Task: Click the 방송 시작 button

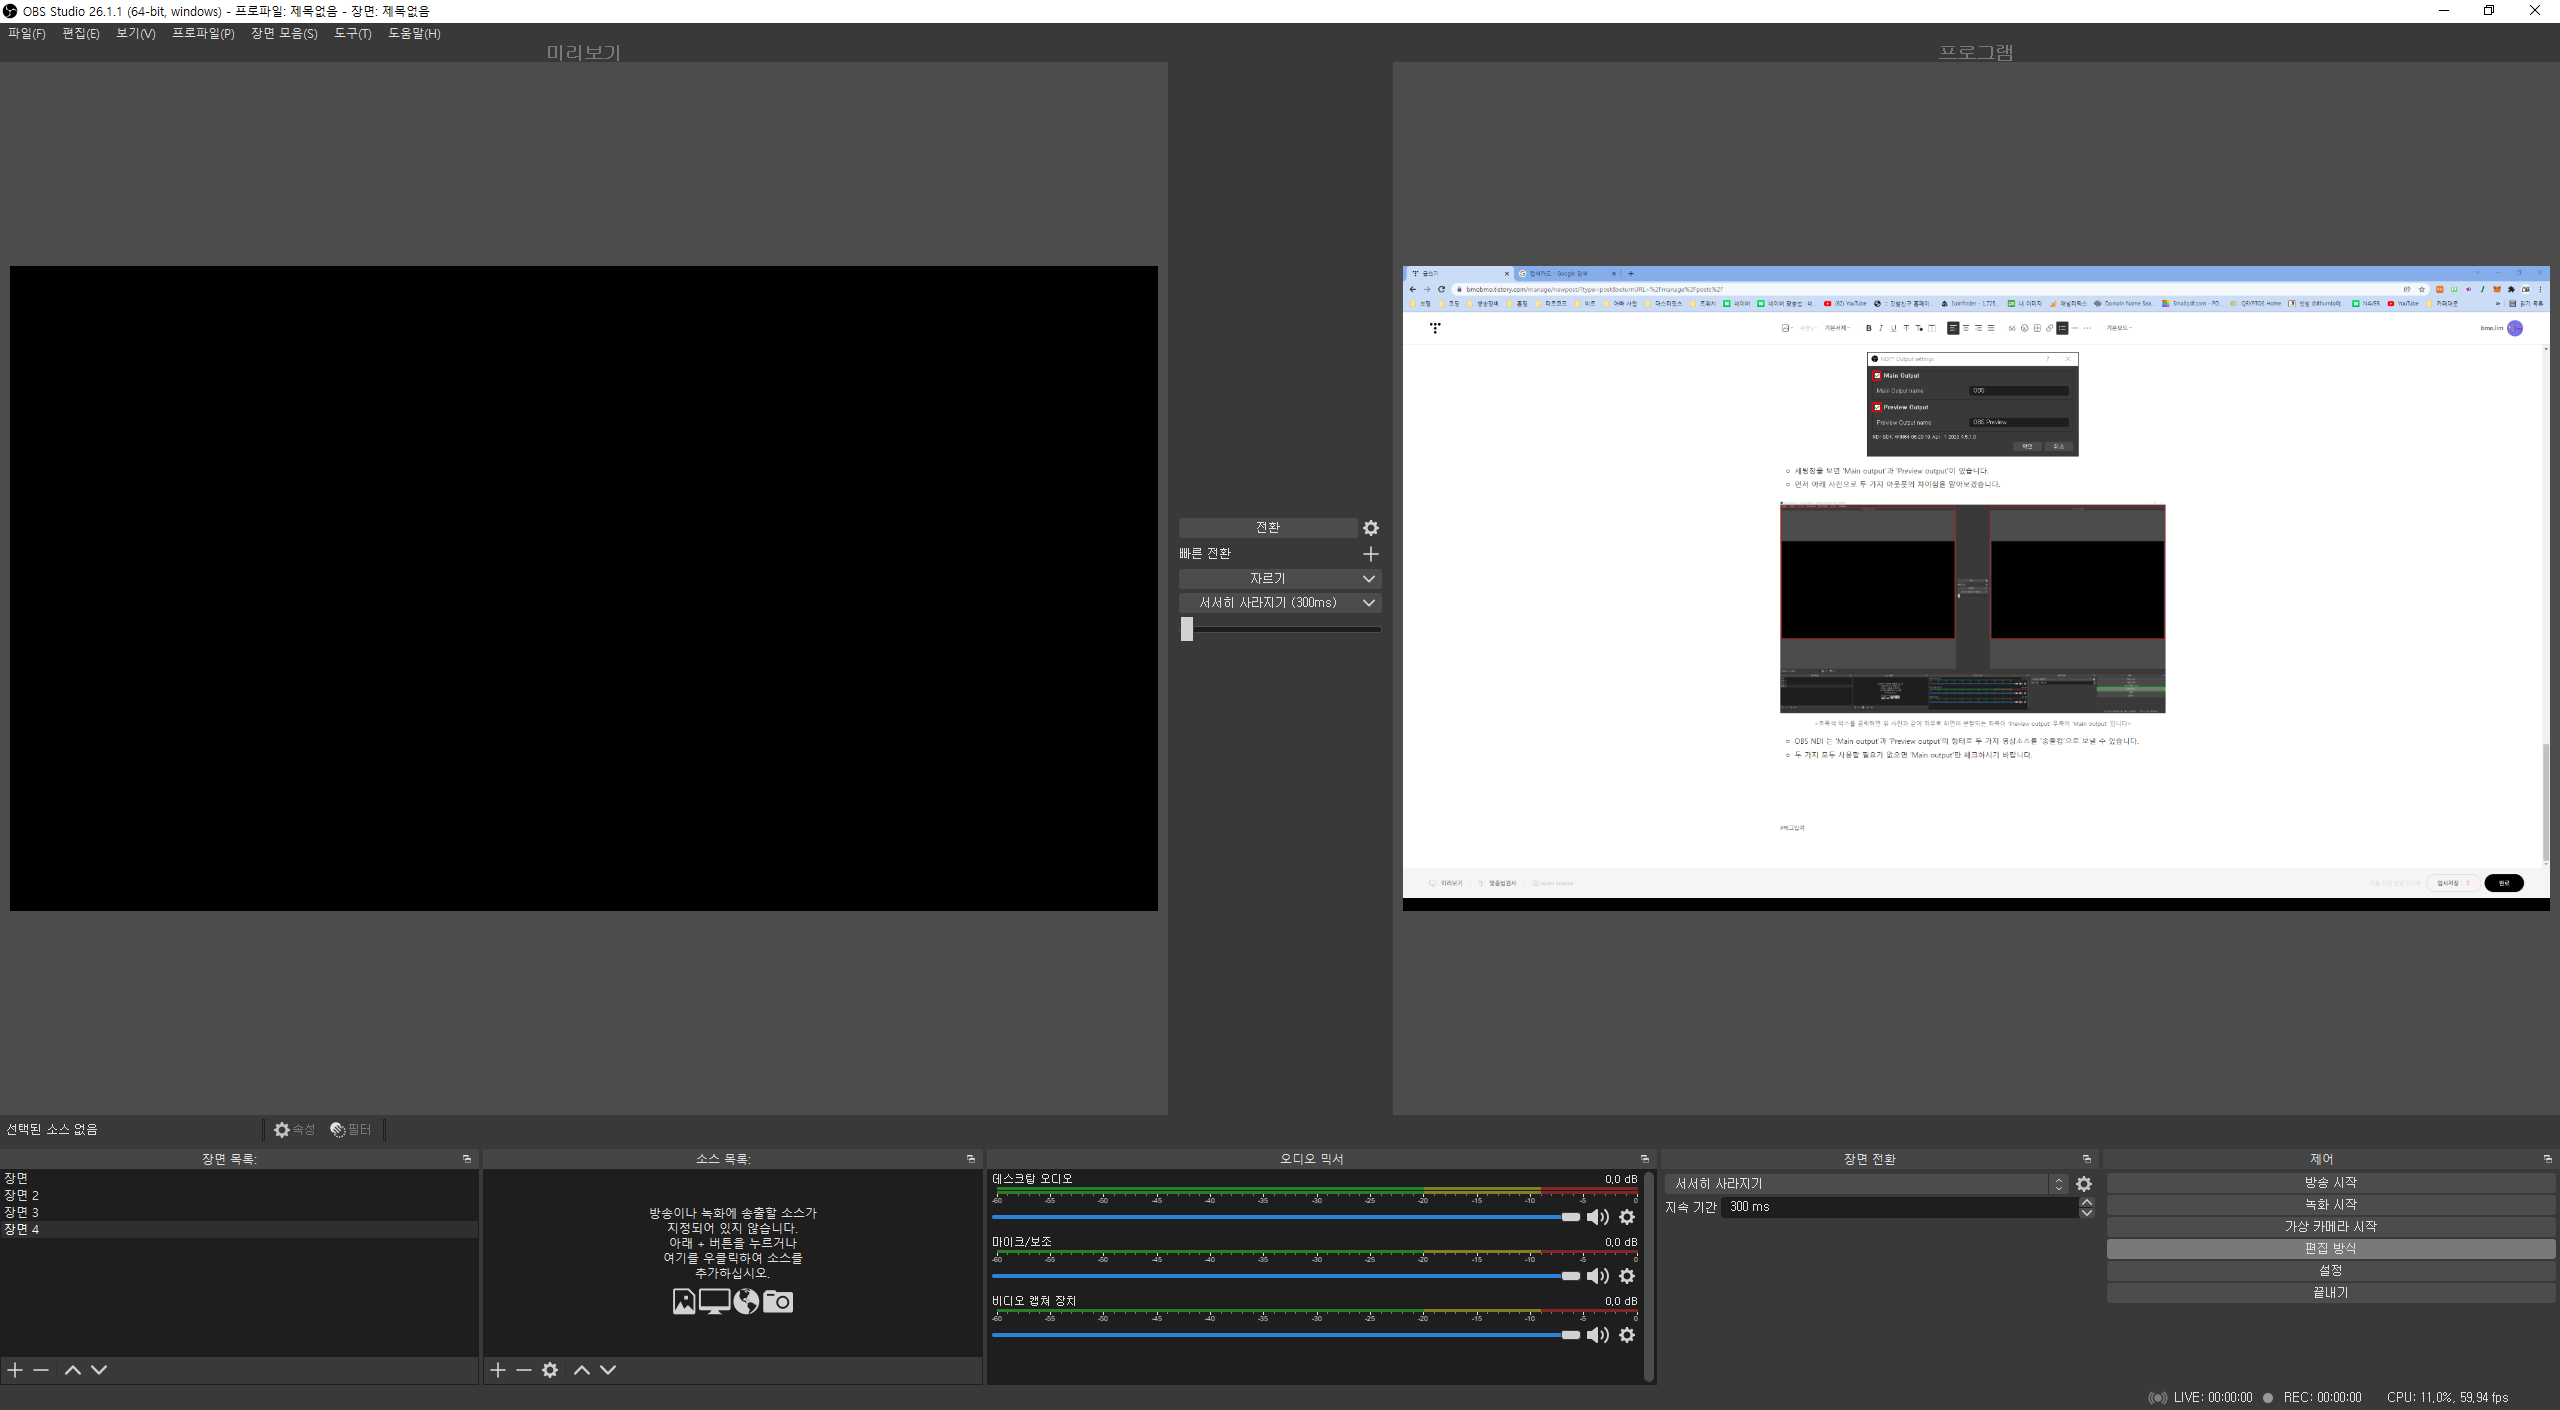Action: click(x=2330, y=1182)
